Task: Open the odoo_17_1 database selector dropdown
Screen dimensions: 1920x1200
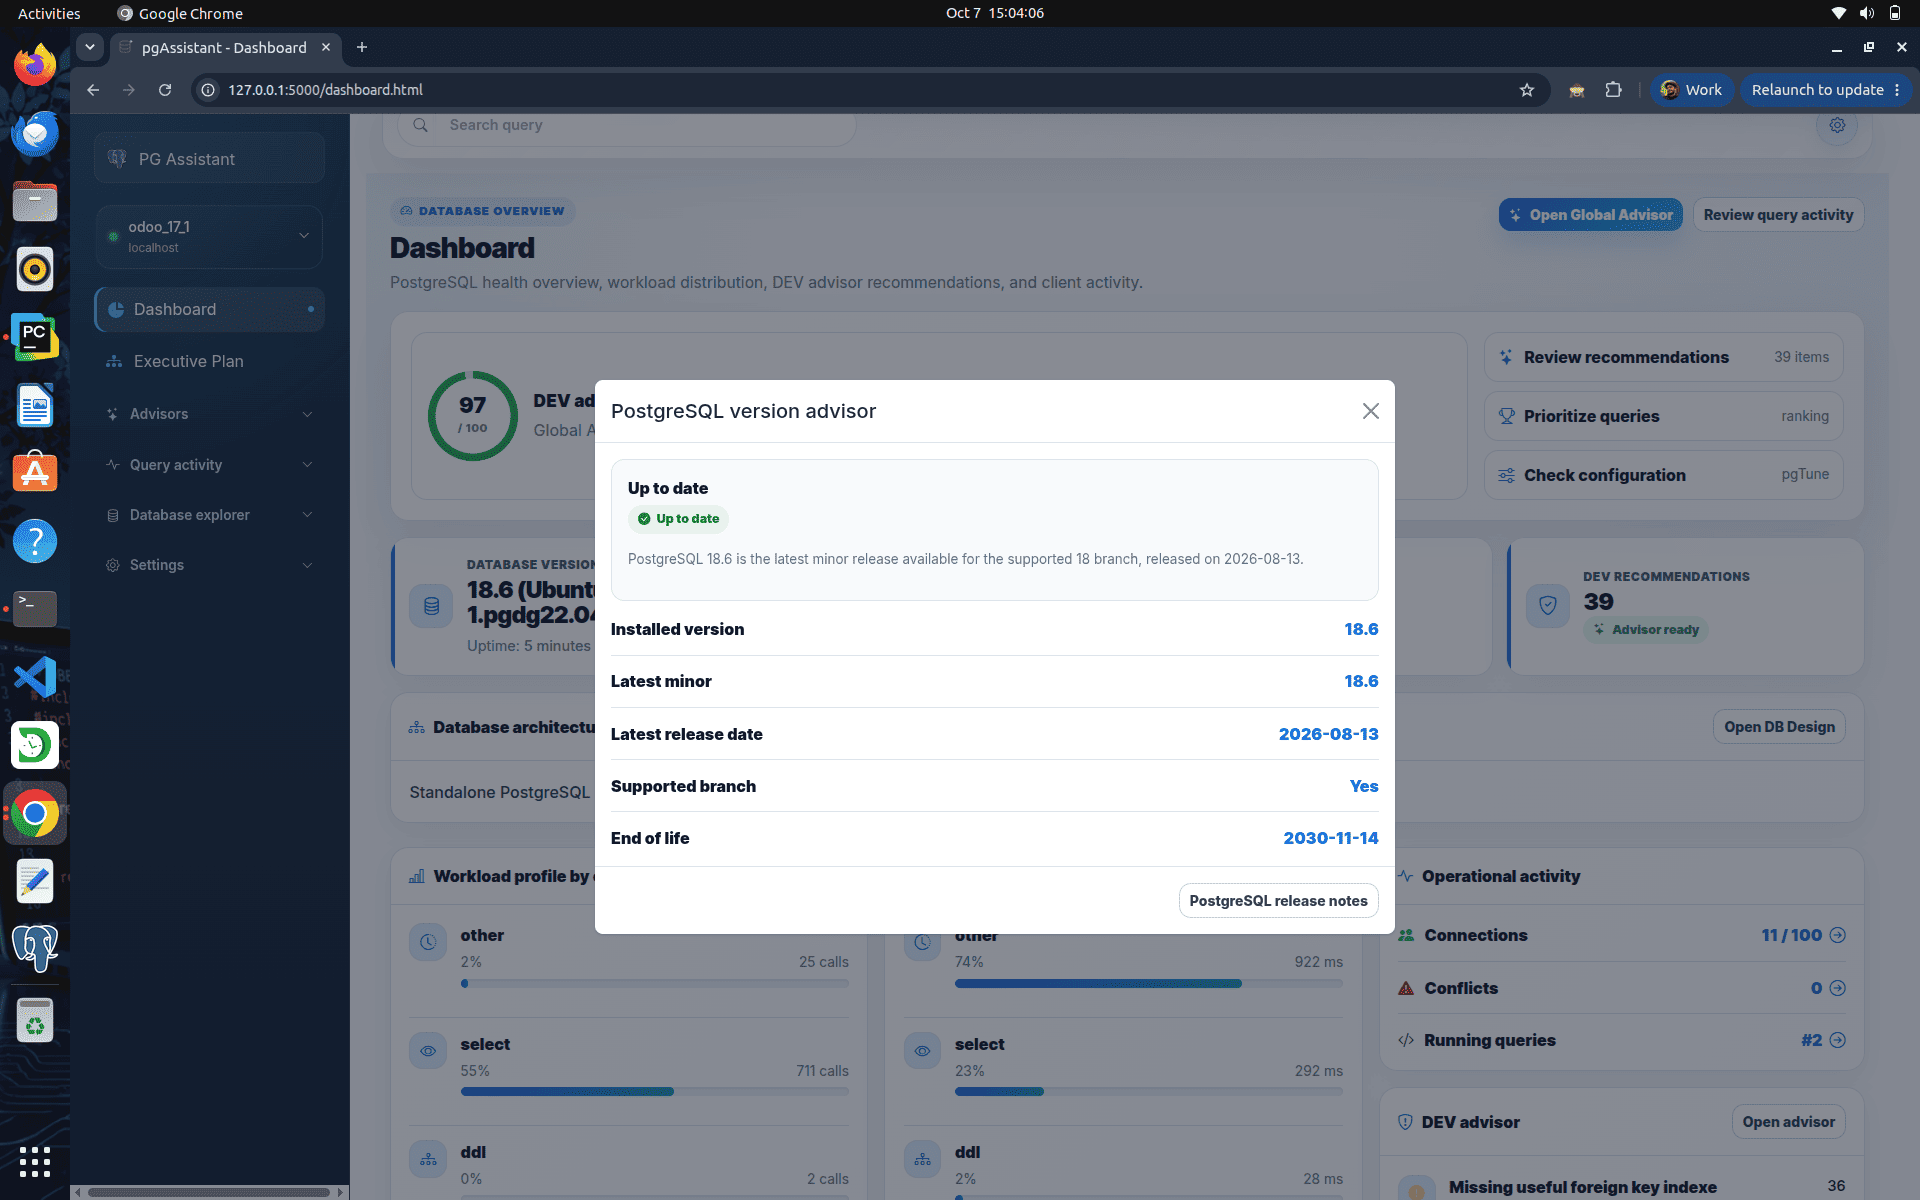Action: pos(210,237)
